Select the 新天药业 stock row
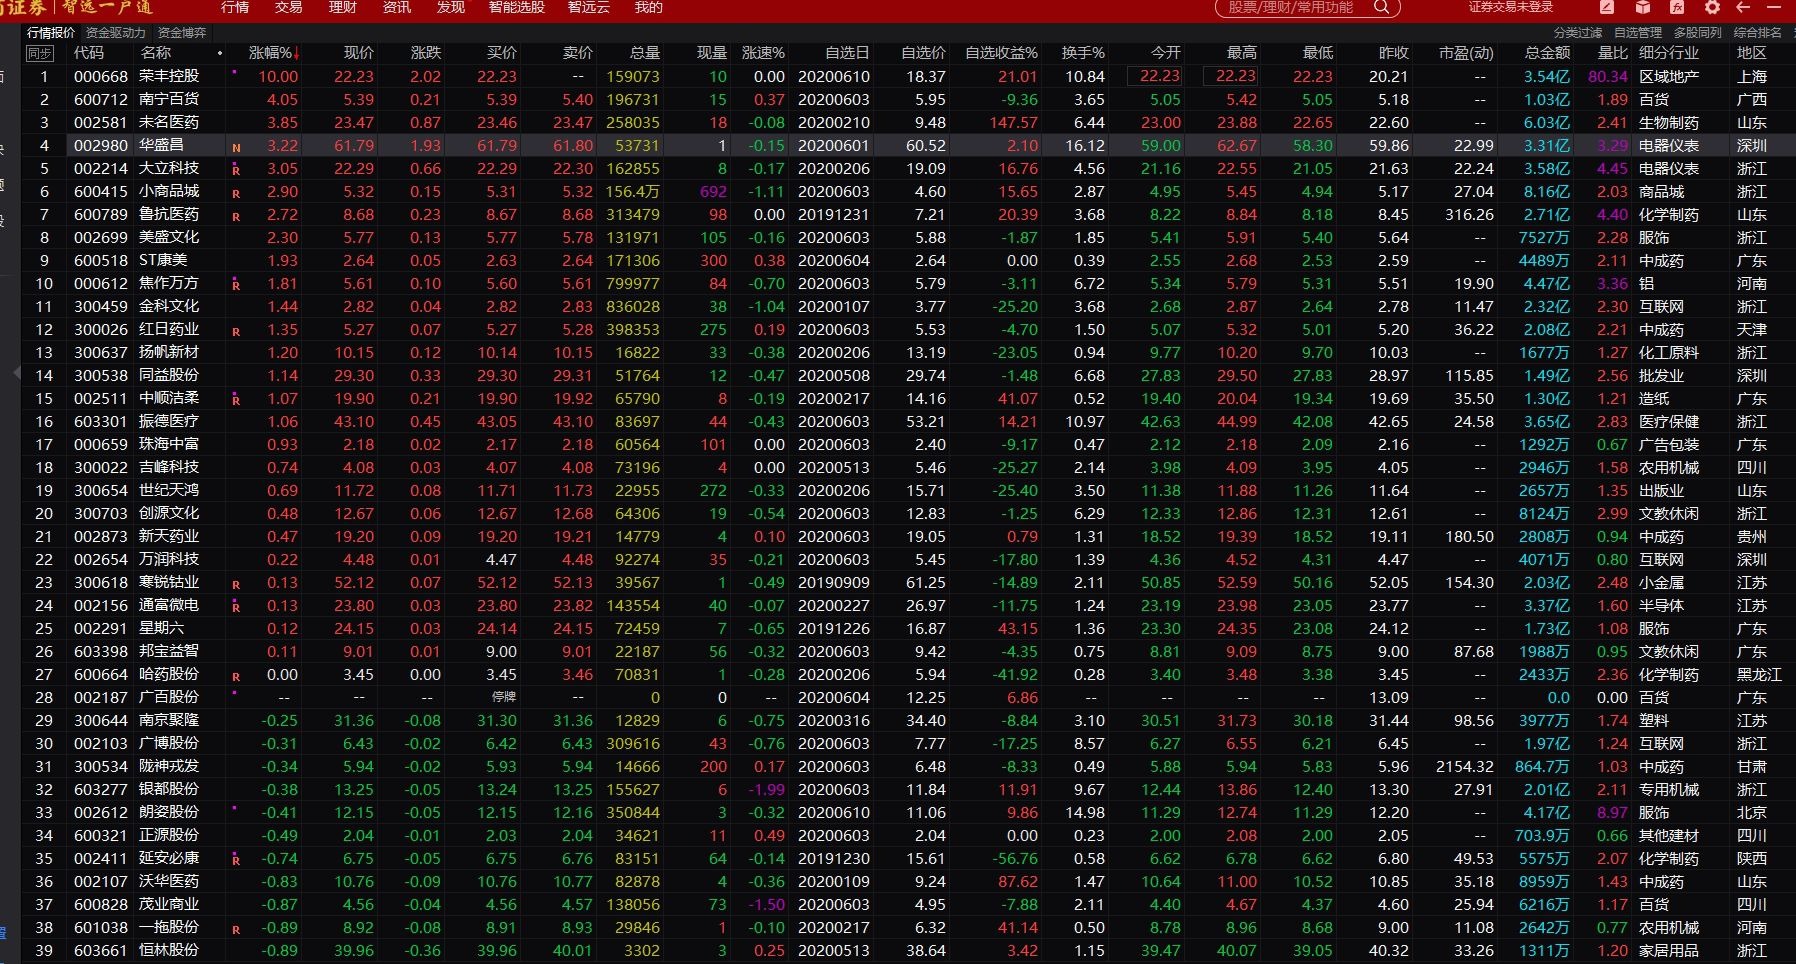The height and width of the screenshot is (964, 1796). [x=909, y=536]
